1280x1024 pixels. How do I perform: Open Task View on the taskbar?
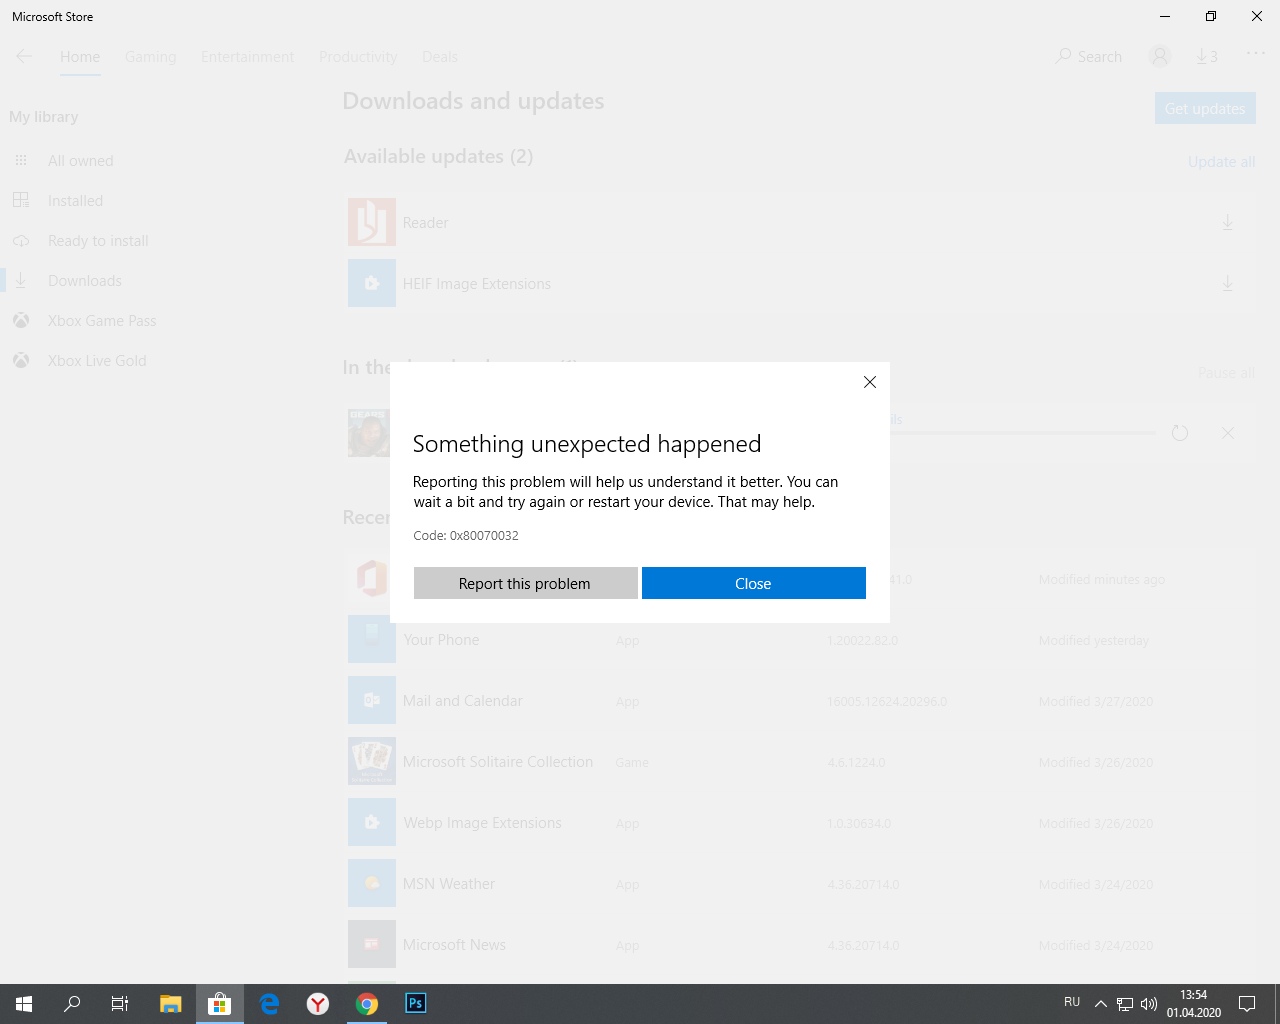[120, 1004]
